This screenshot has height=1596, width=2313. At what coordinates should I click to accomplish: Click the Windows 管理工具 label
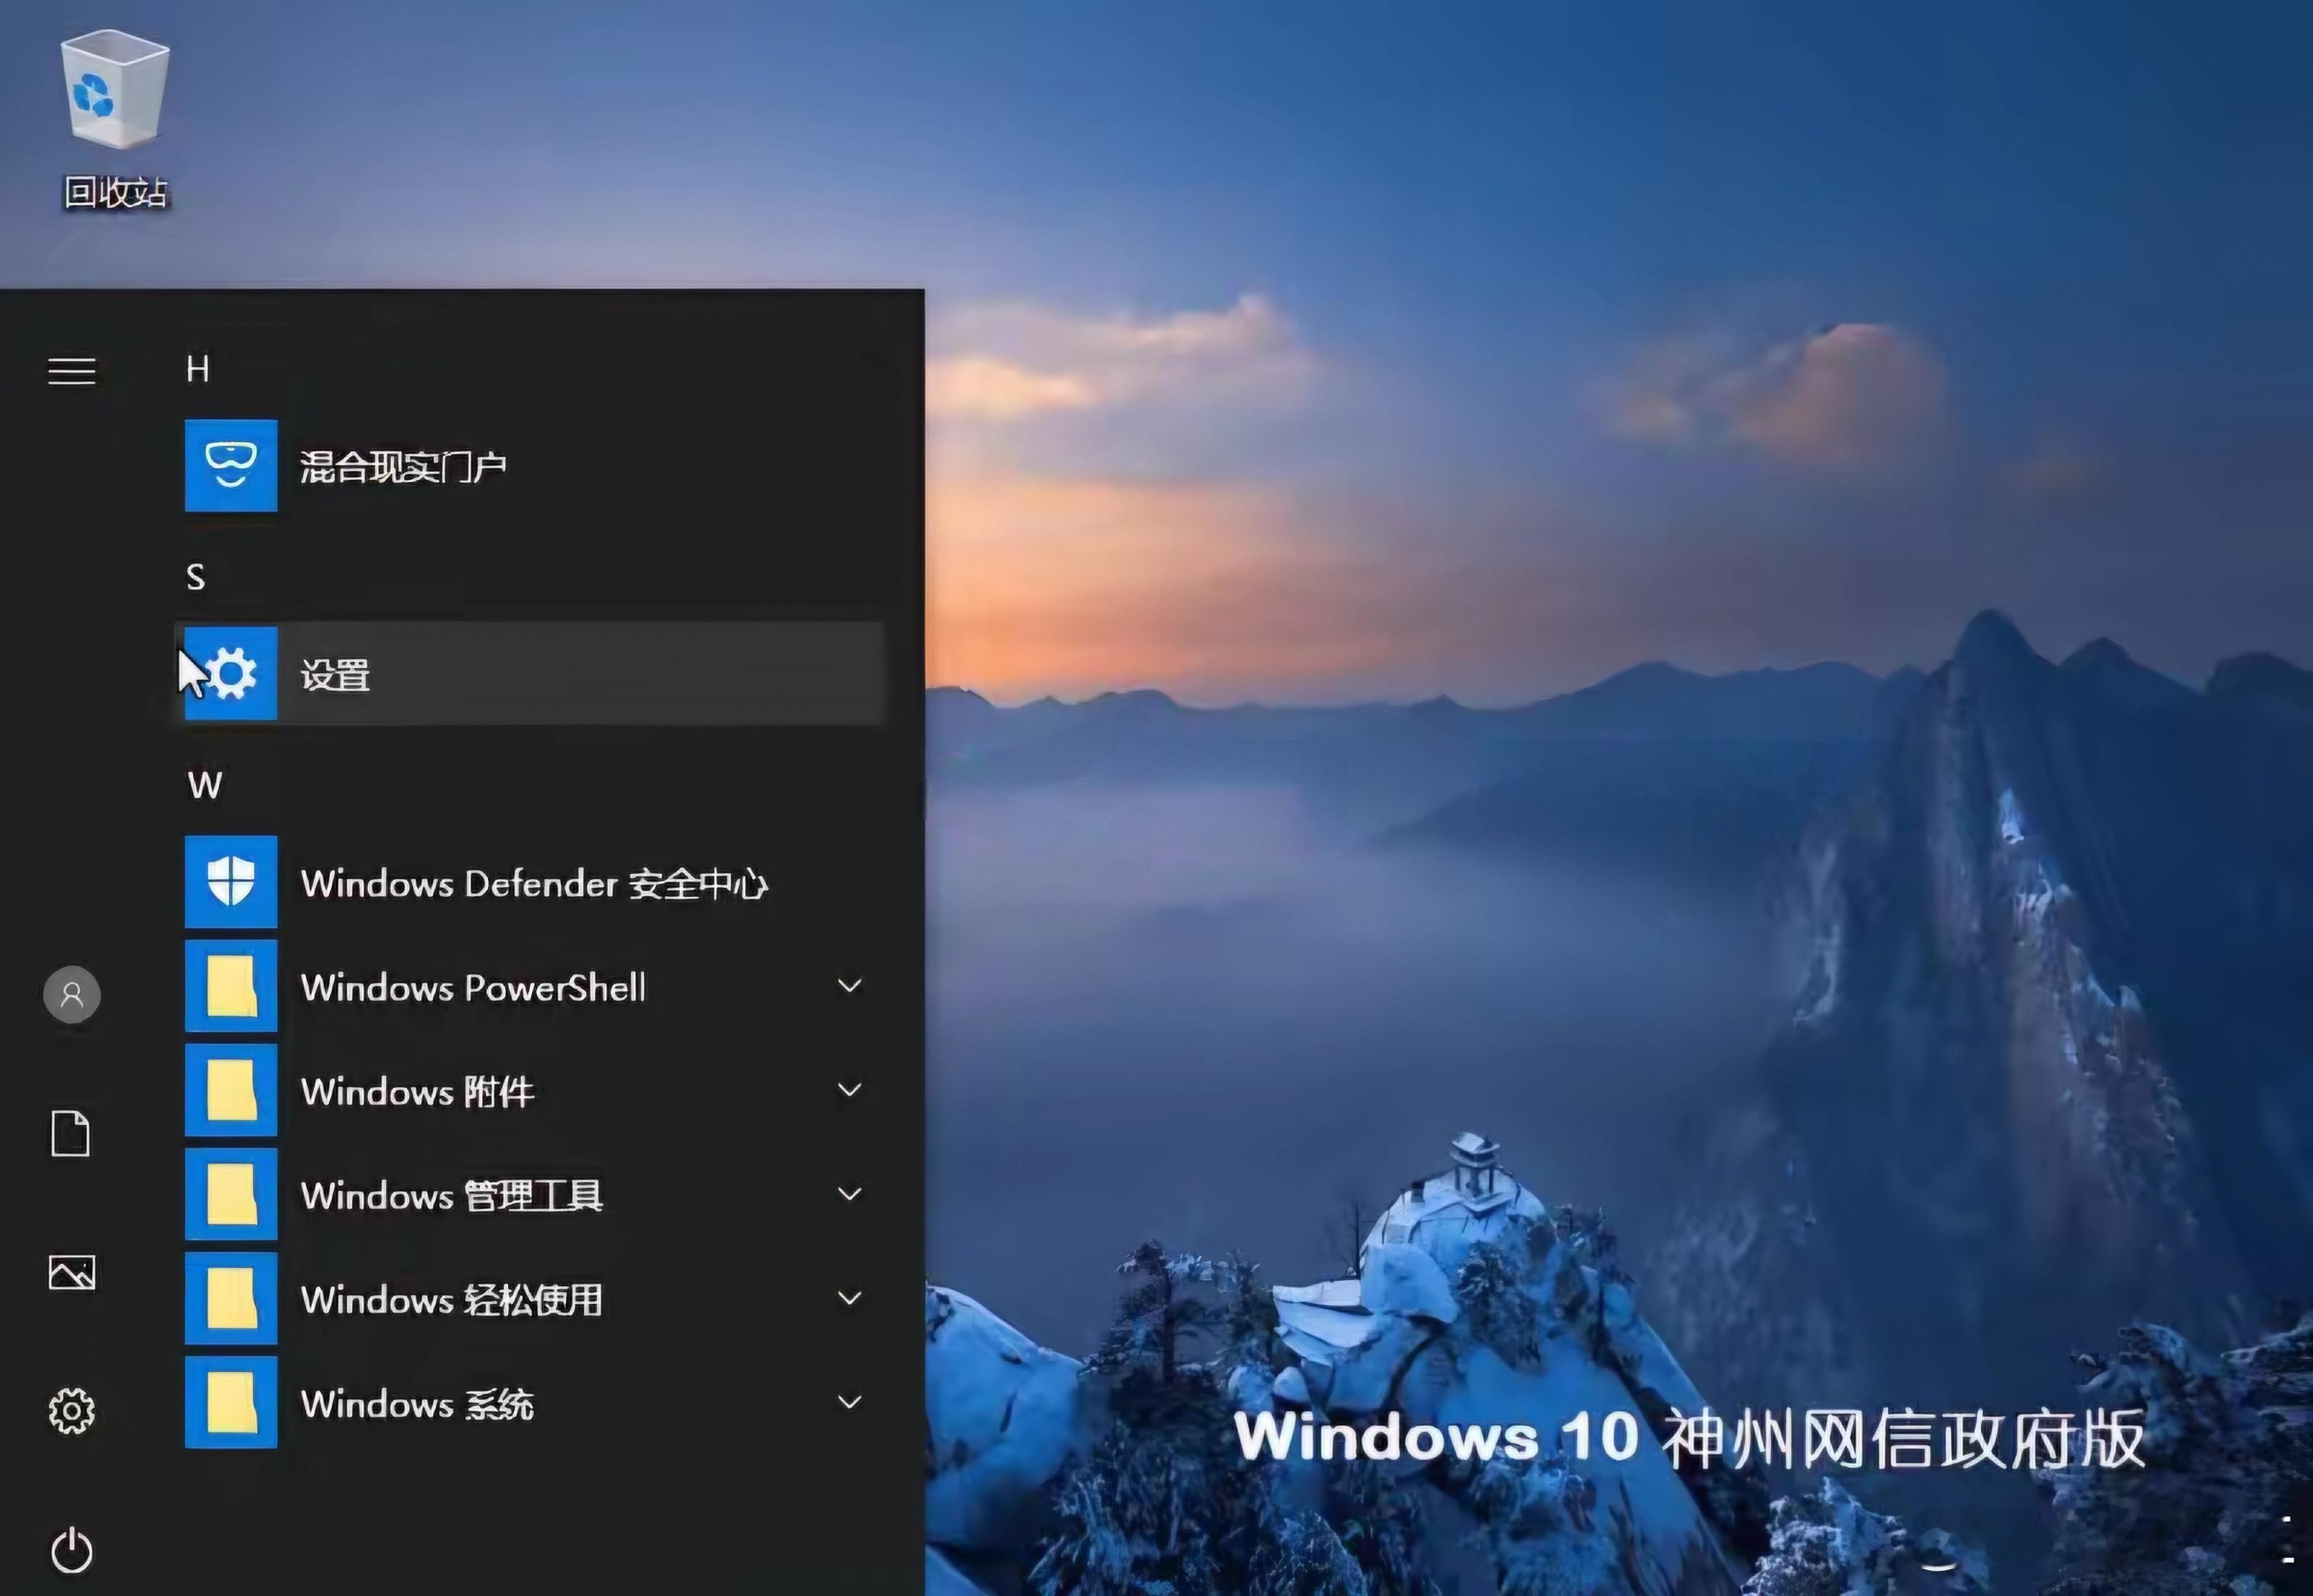[452, 1196]
